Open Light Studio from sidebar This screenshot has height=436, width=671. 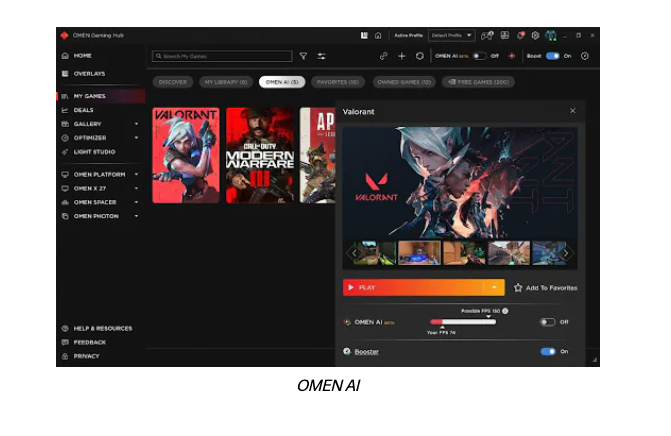tap(94, 152)
